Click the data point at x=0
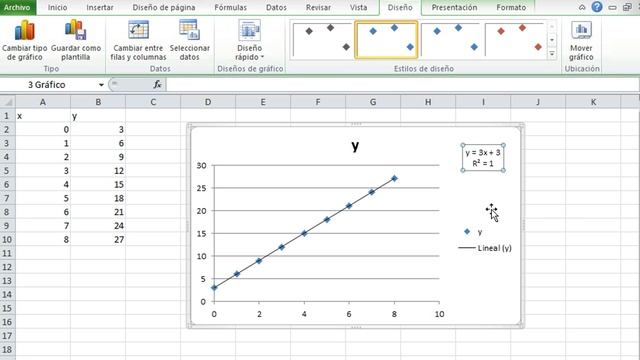Image resolution: width=640 pixels, height=360 pixels. 214,288
